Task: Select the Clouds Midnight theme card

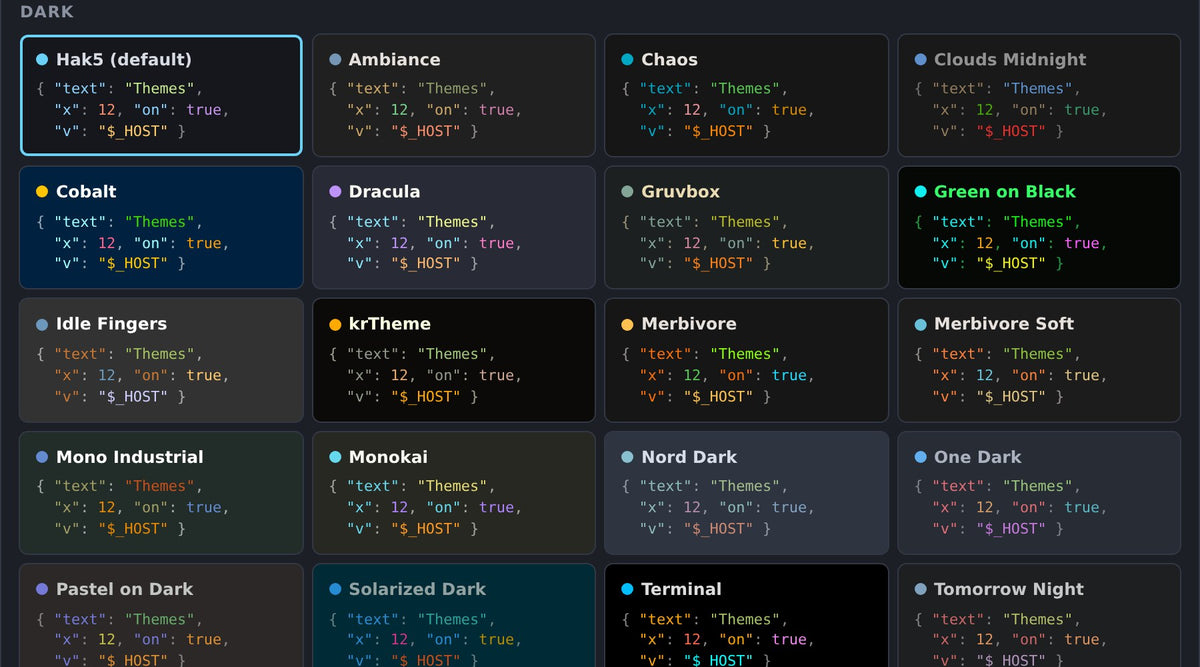Action: (1039, 95)
